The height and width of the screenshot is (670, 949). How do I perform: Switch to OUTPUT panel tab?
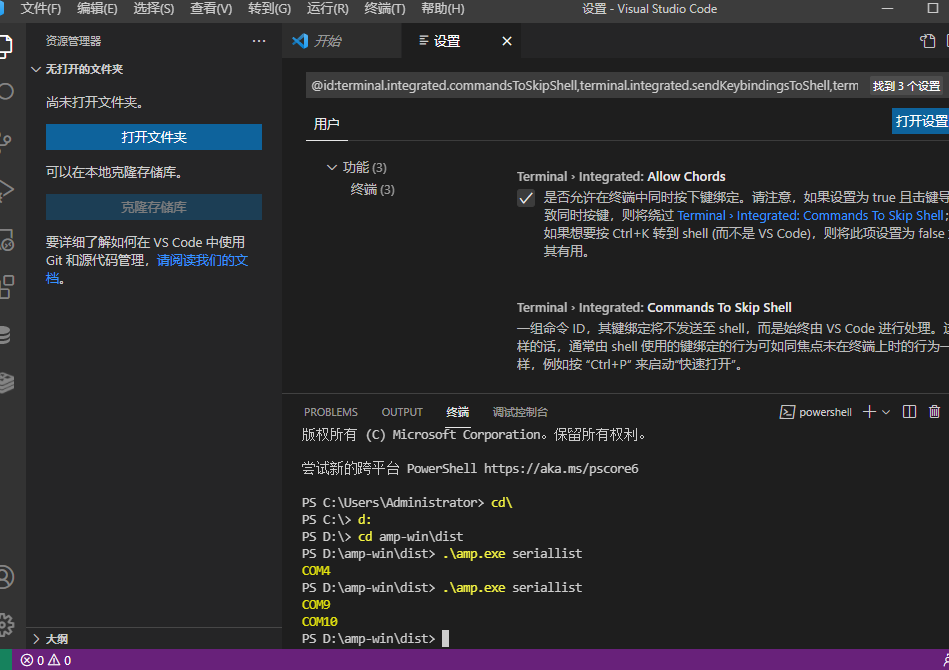click(x=402, y=412)
